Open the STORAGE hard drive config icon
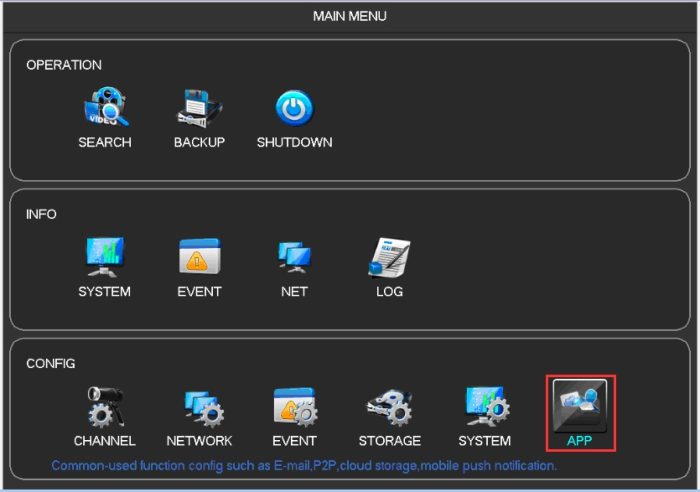Viewport: 700px width, 492px height. (389, 407)
